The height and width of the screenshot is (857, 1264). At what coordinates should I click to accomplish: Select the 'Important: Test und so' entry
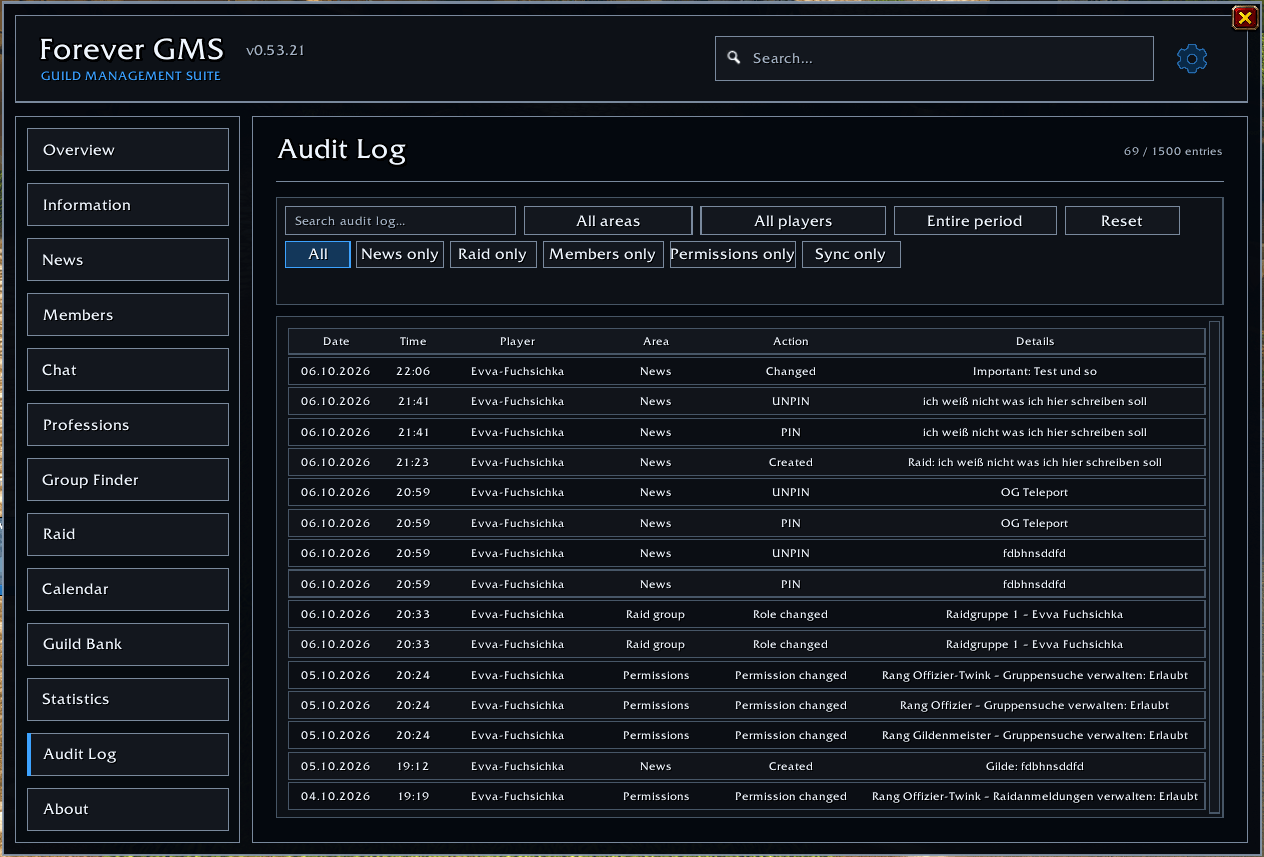click(x=747, y=371)
